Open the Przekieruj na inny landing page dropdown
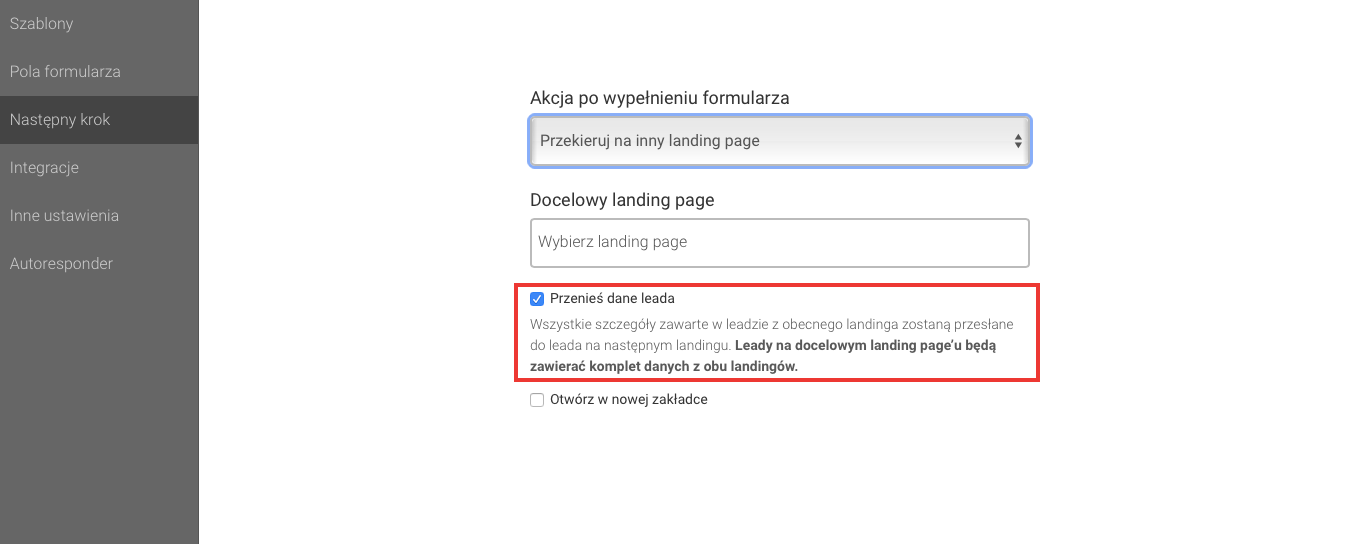This screenshot has height=544, width=1356. click(779, 141)
